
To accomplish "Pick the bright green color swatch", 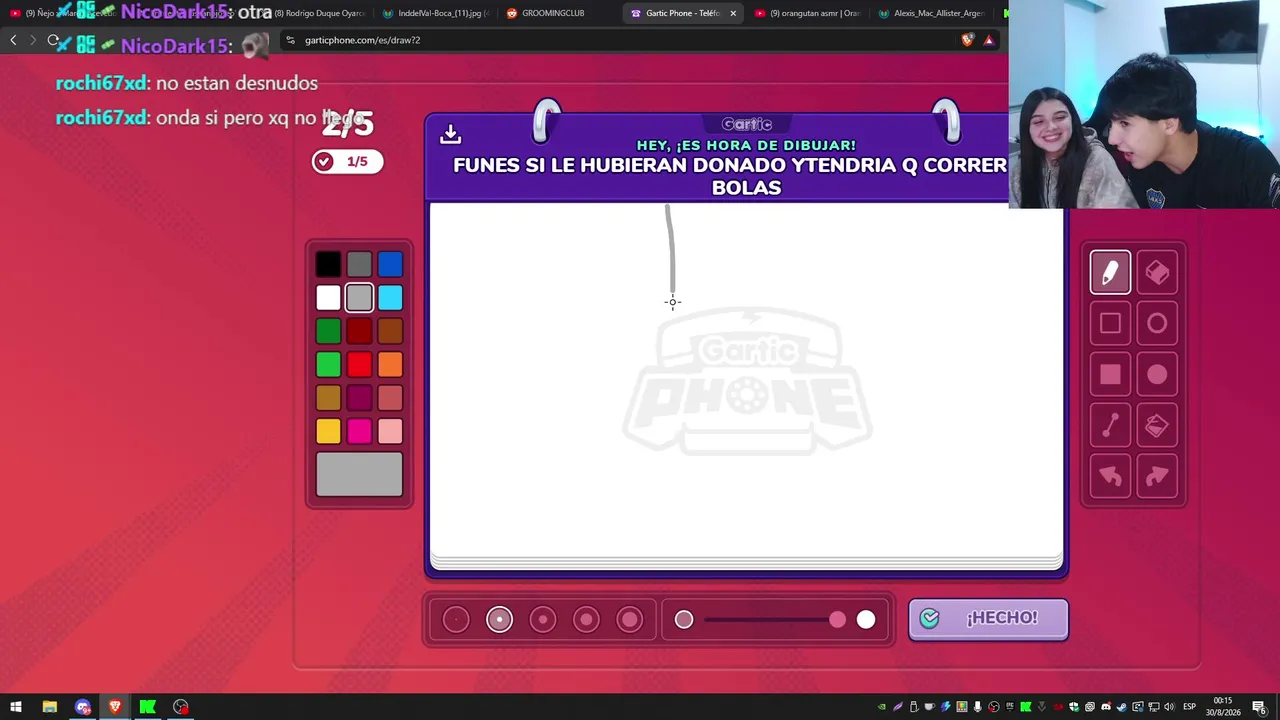I will [328, 364].
